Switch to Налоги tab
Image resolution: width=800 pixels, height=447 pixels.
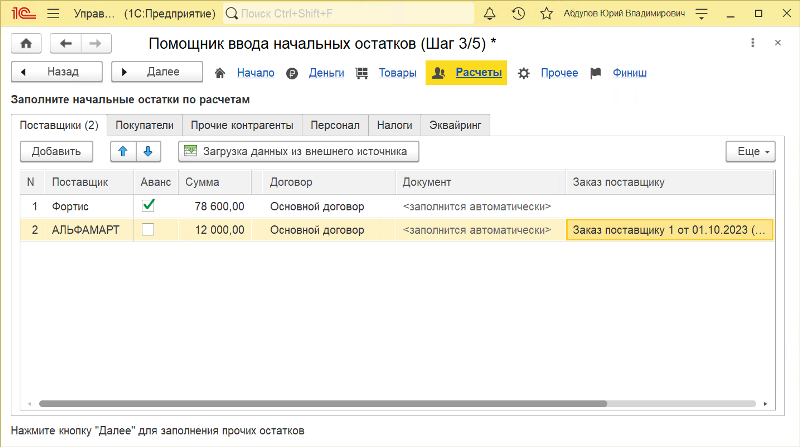(394, 125)
